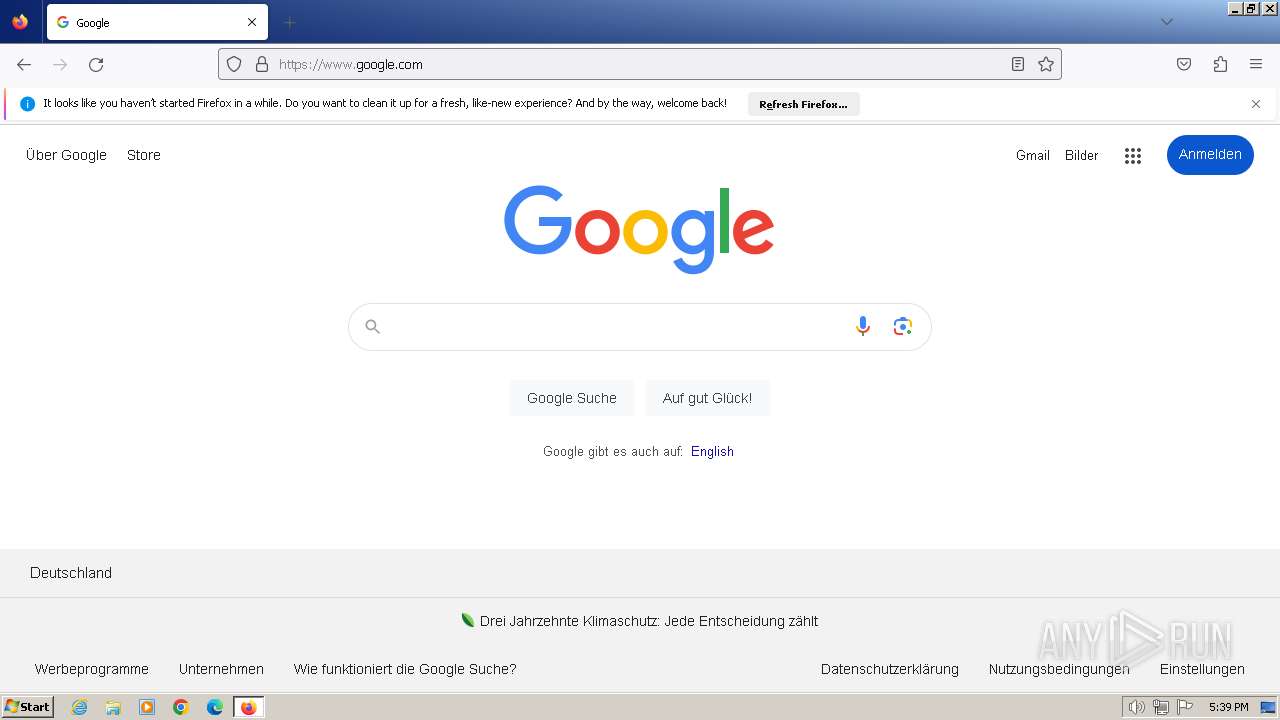Click the Google logo
The image size is (1280, 720).
click(639, 229)
